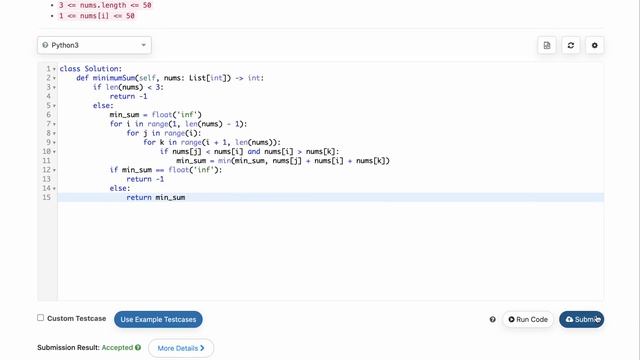Collapse code fold arrow on line 9
Image resolution: width=640 pixels, height=360 pixels.
click(54, 142)
